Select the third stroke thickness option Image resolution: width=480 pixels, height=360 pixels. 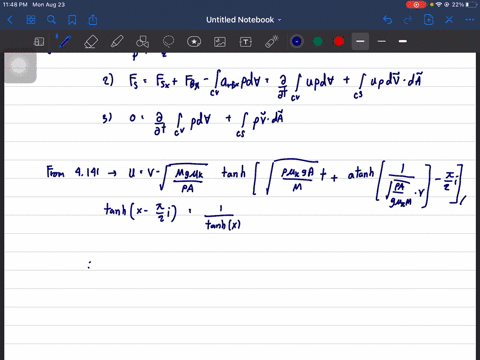coord(403,41)
